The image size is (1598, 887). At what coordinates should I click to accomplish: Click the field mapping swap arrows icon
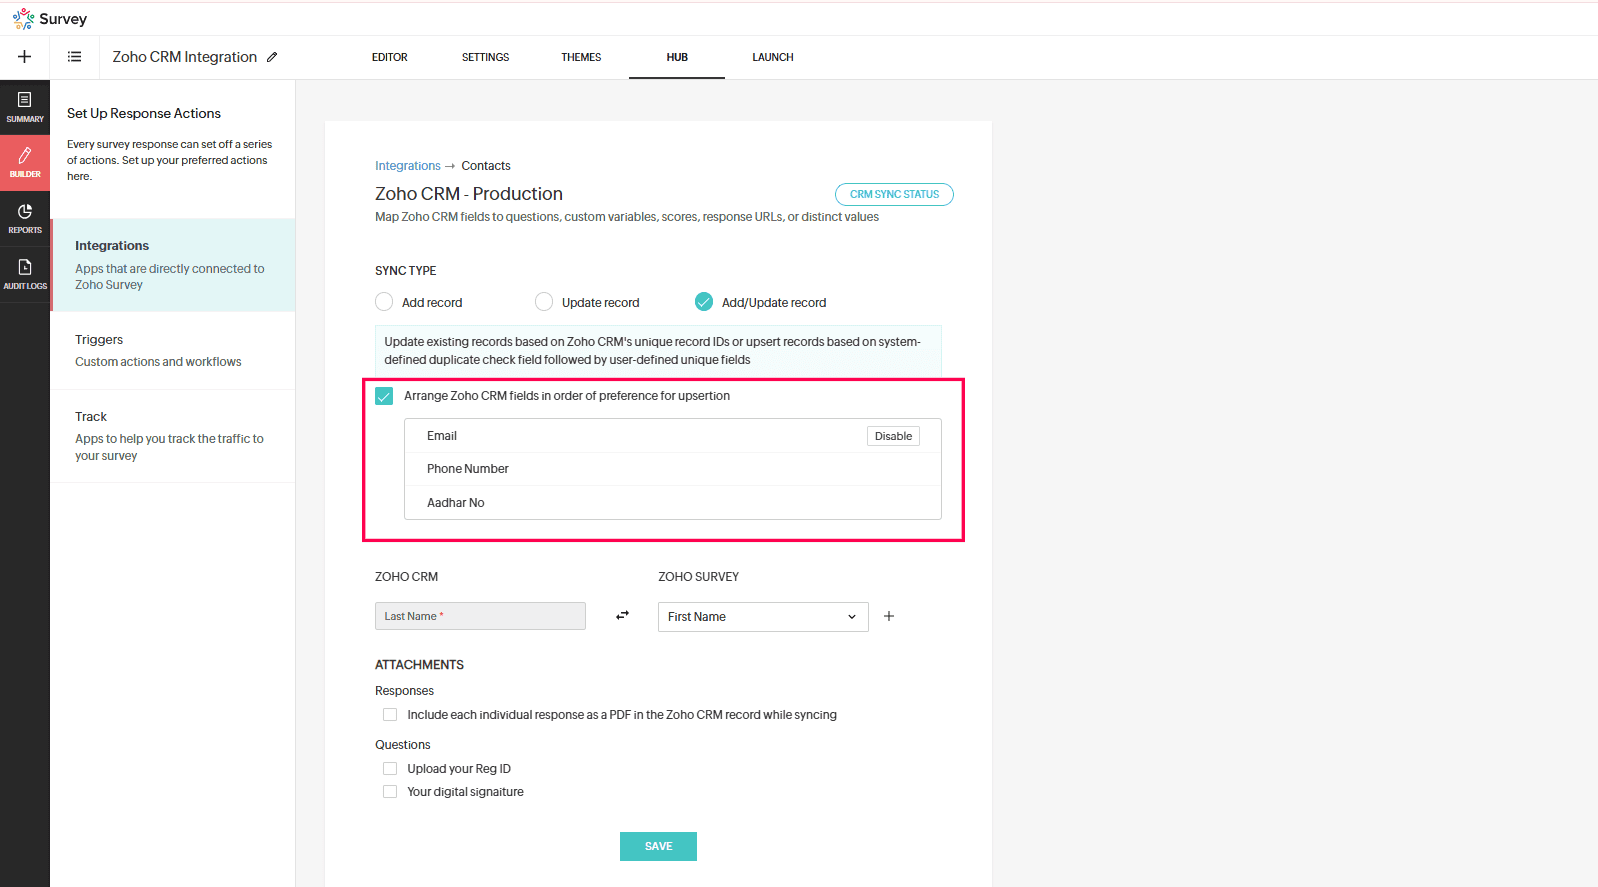622,616
